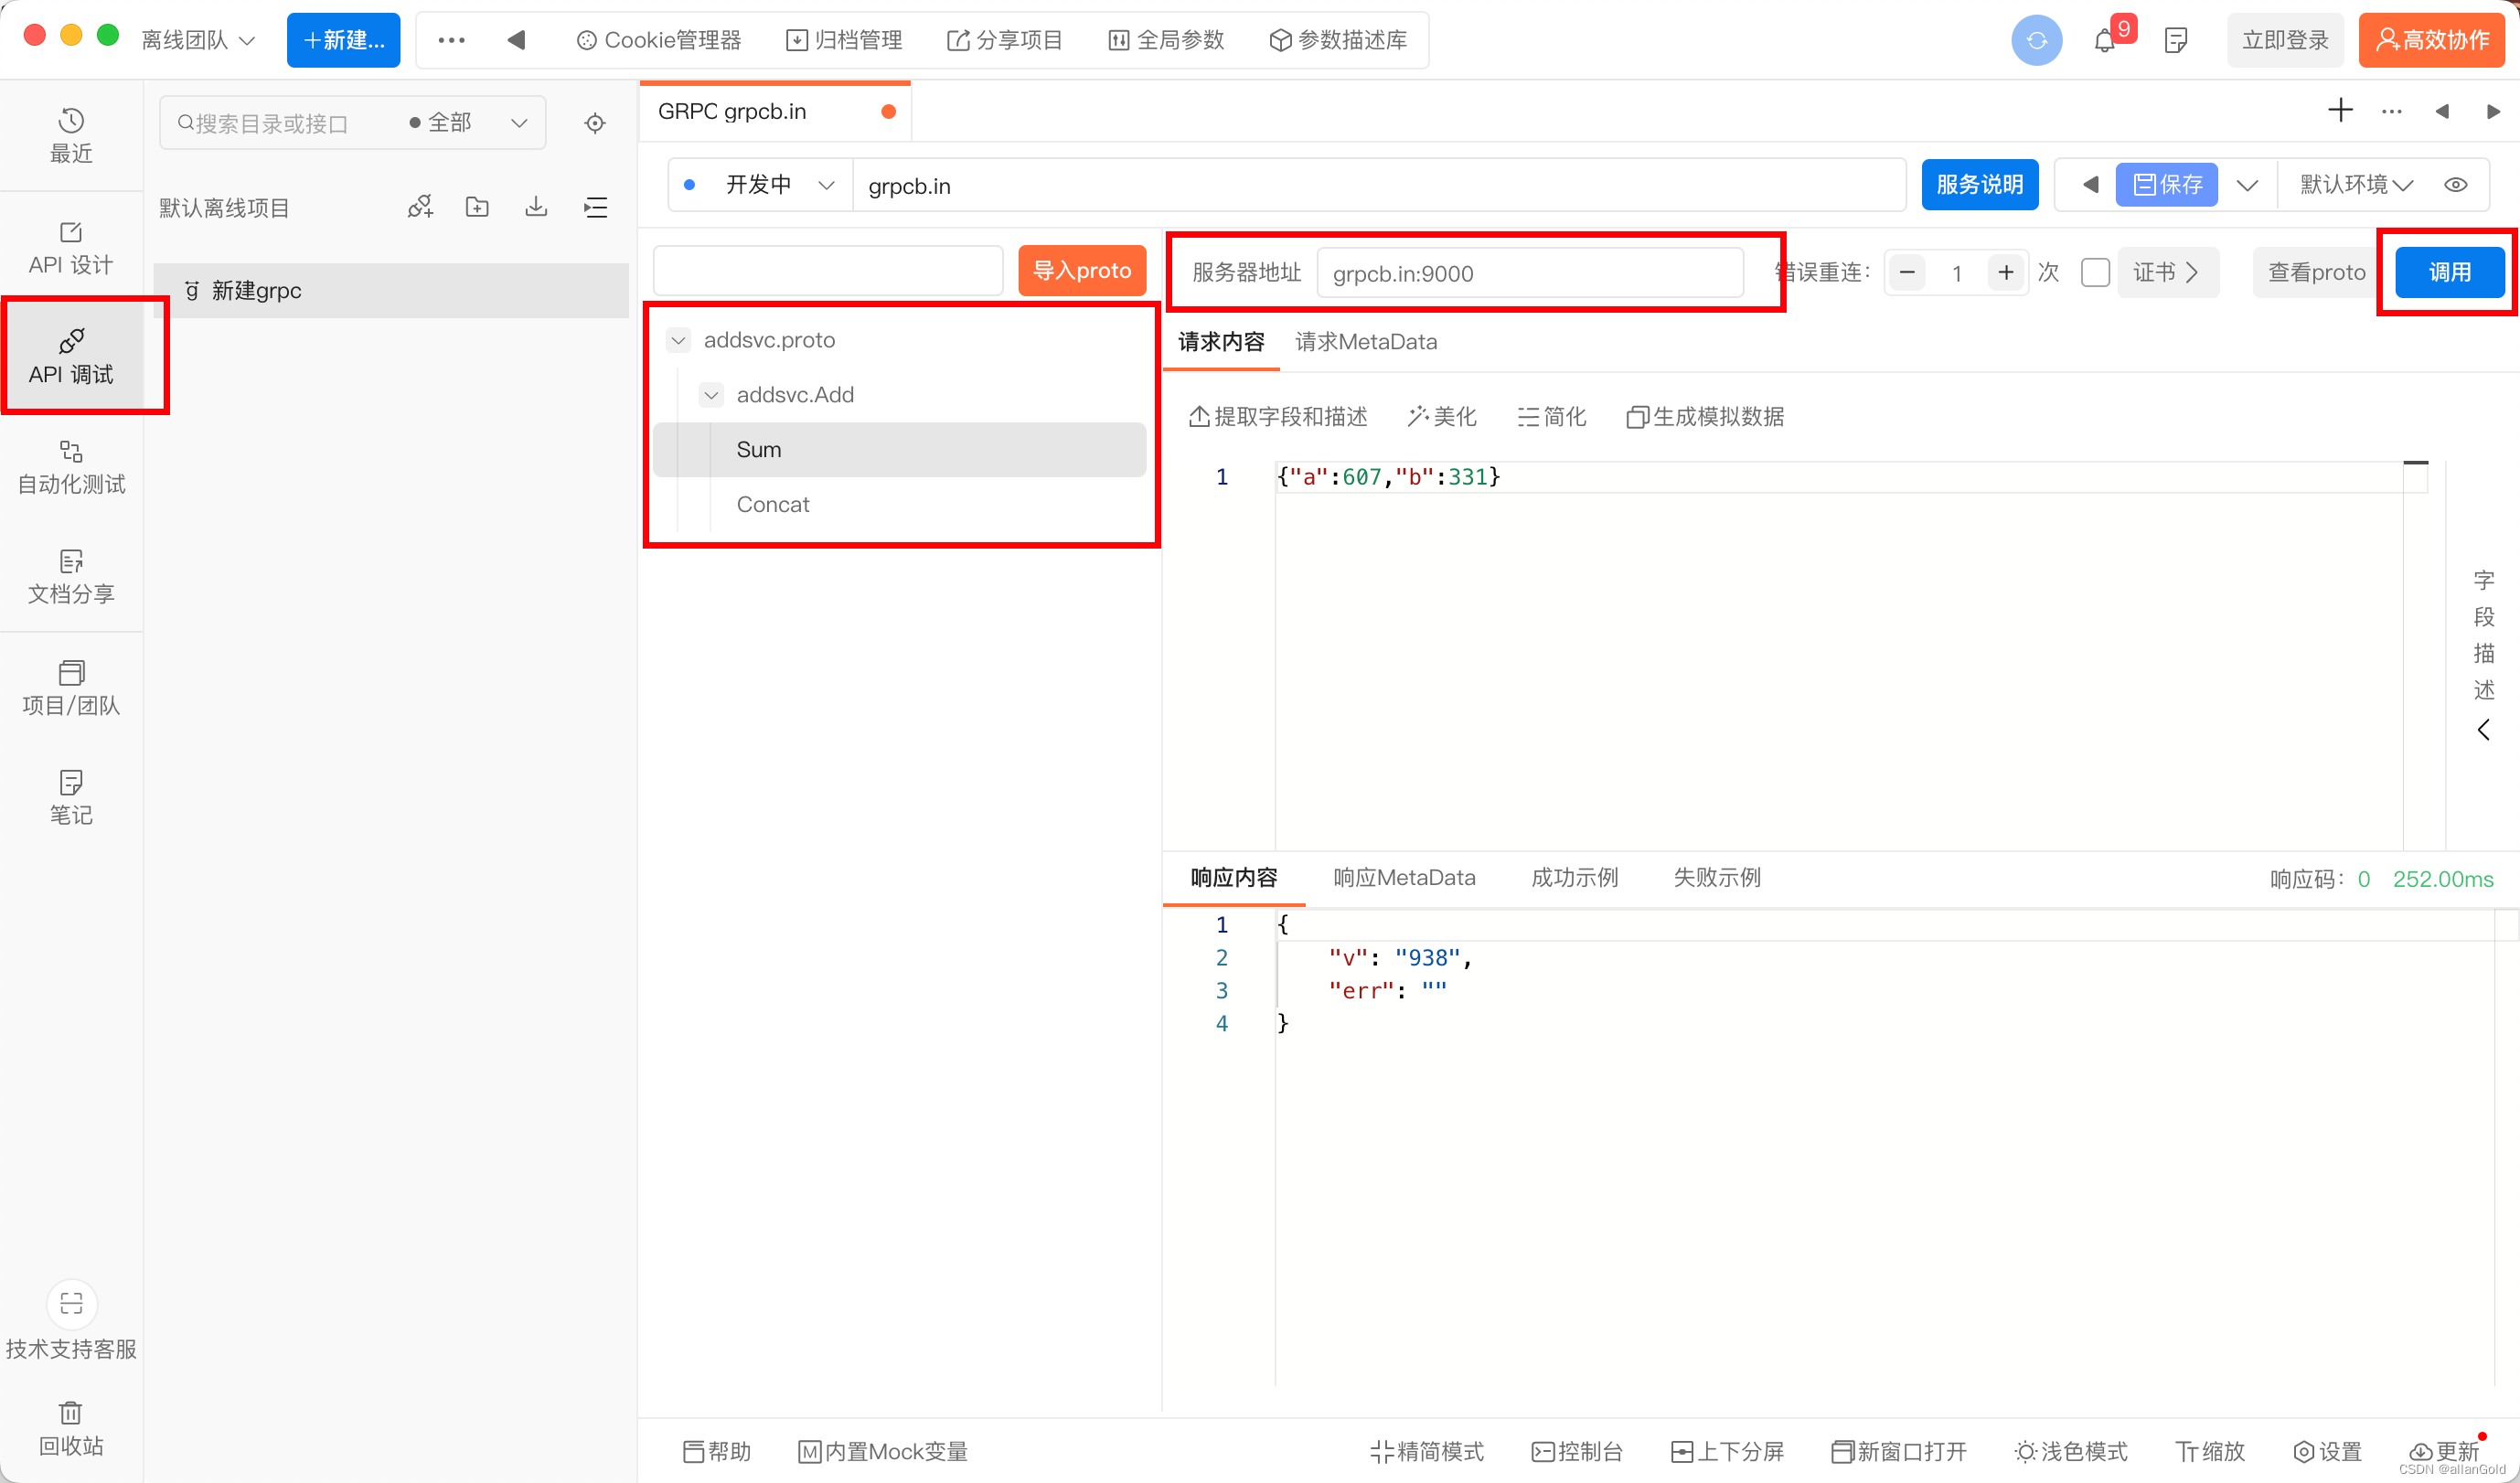Toggle the 证书 certificate checkbox
Screen dimensions: 2520x1483
click(2095, 272)
